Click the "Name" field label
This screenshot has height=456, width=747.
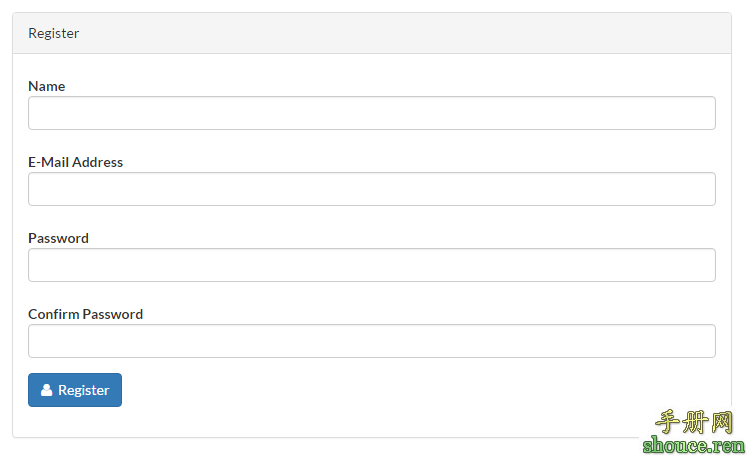click(x=46, y=86)
